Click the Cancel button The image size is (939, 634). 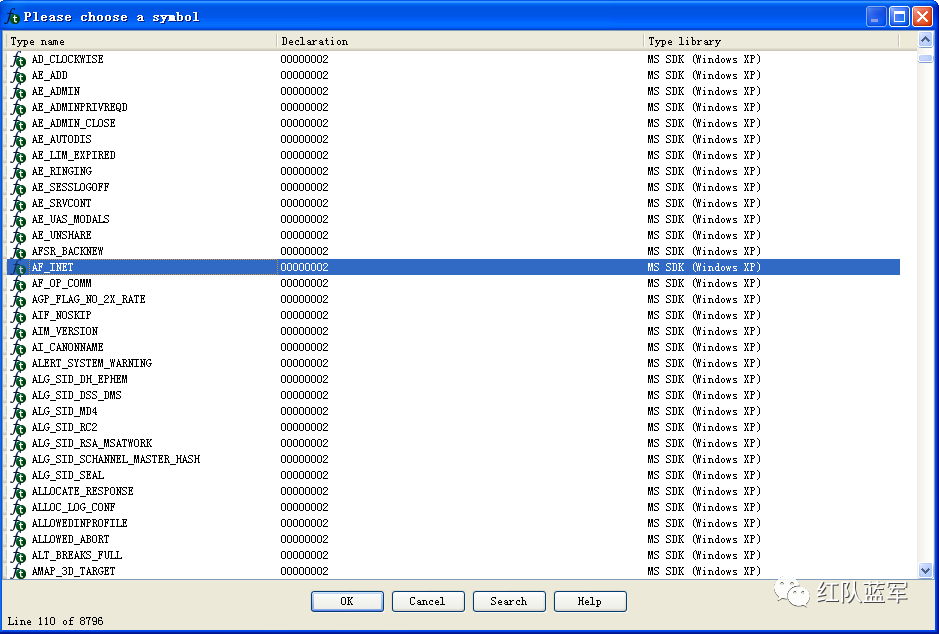(428, 601)
